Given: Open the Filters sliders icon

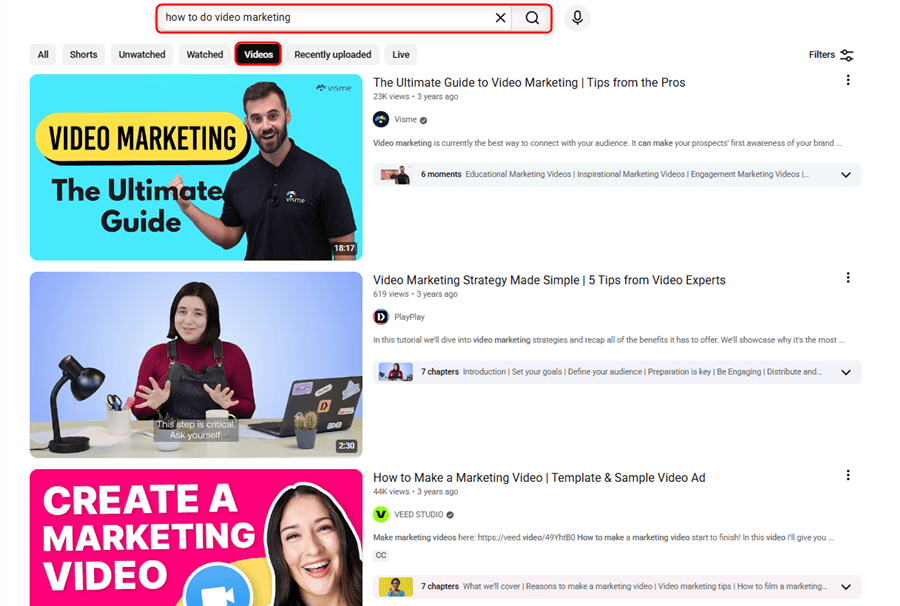Looking at the screenshot, I should 847,55.
